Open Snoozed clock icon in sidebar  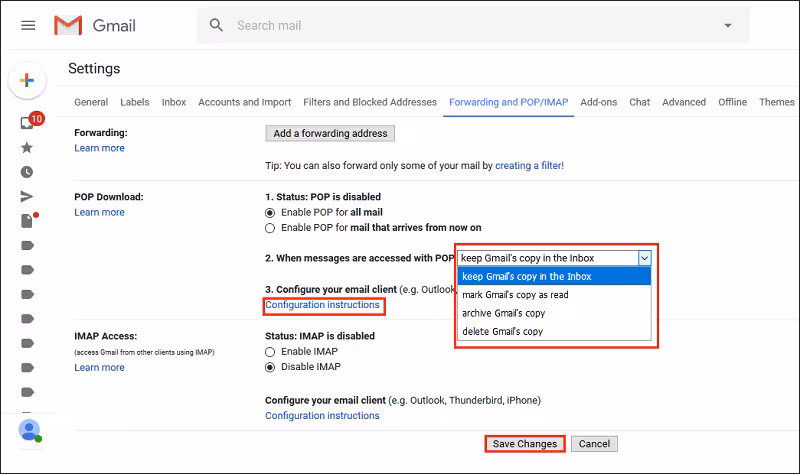[x=27, y=172]
